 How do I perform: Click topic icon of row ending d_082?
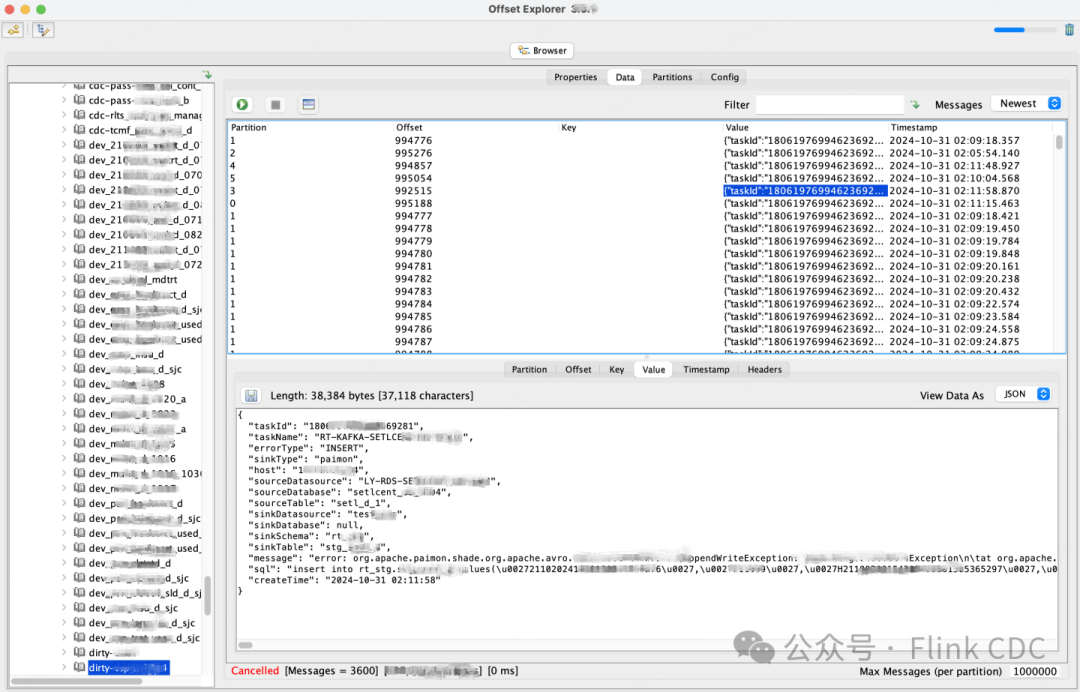(x=79, y=234)
